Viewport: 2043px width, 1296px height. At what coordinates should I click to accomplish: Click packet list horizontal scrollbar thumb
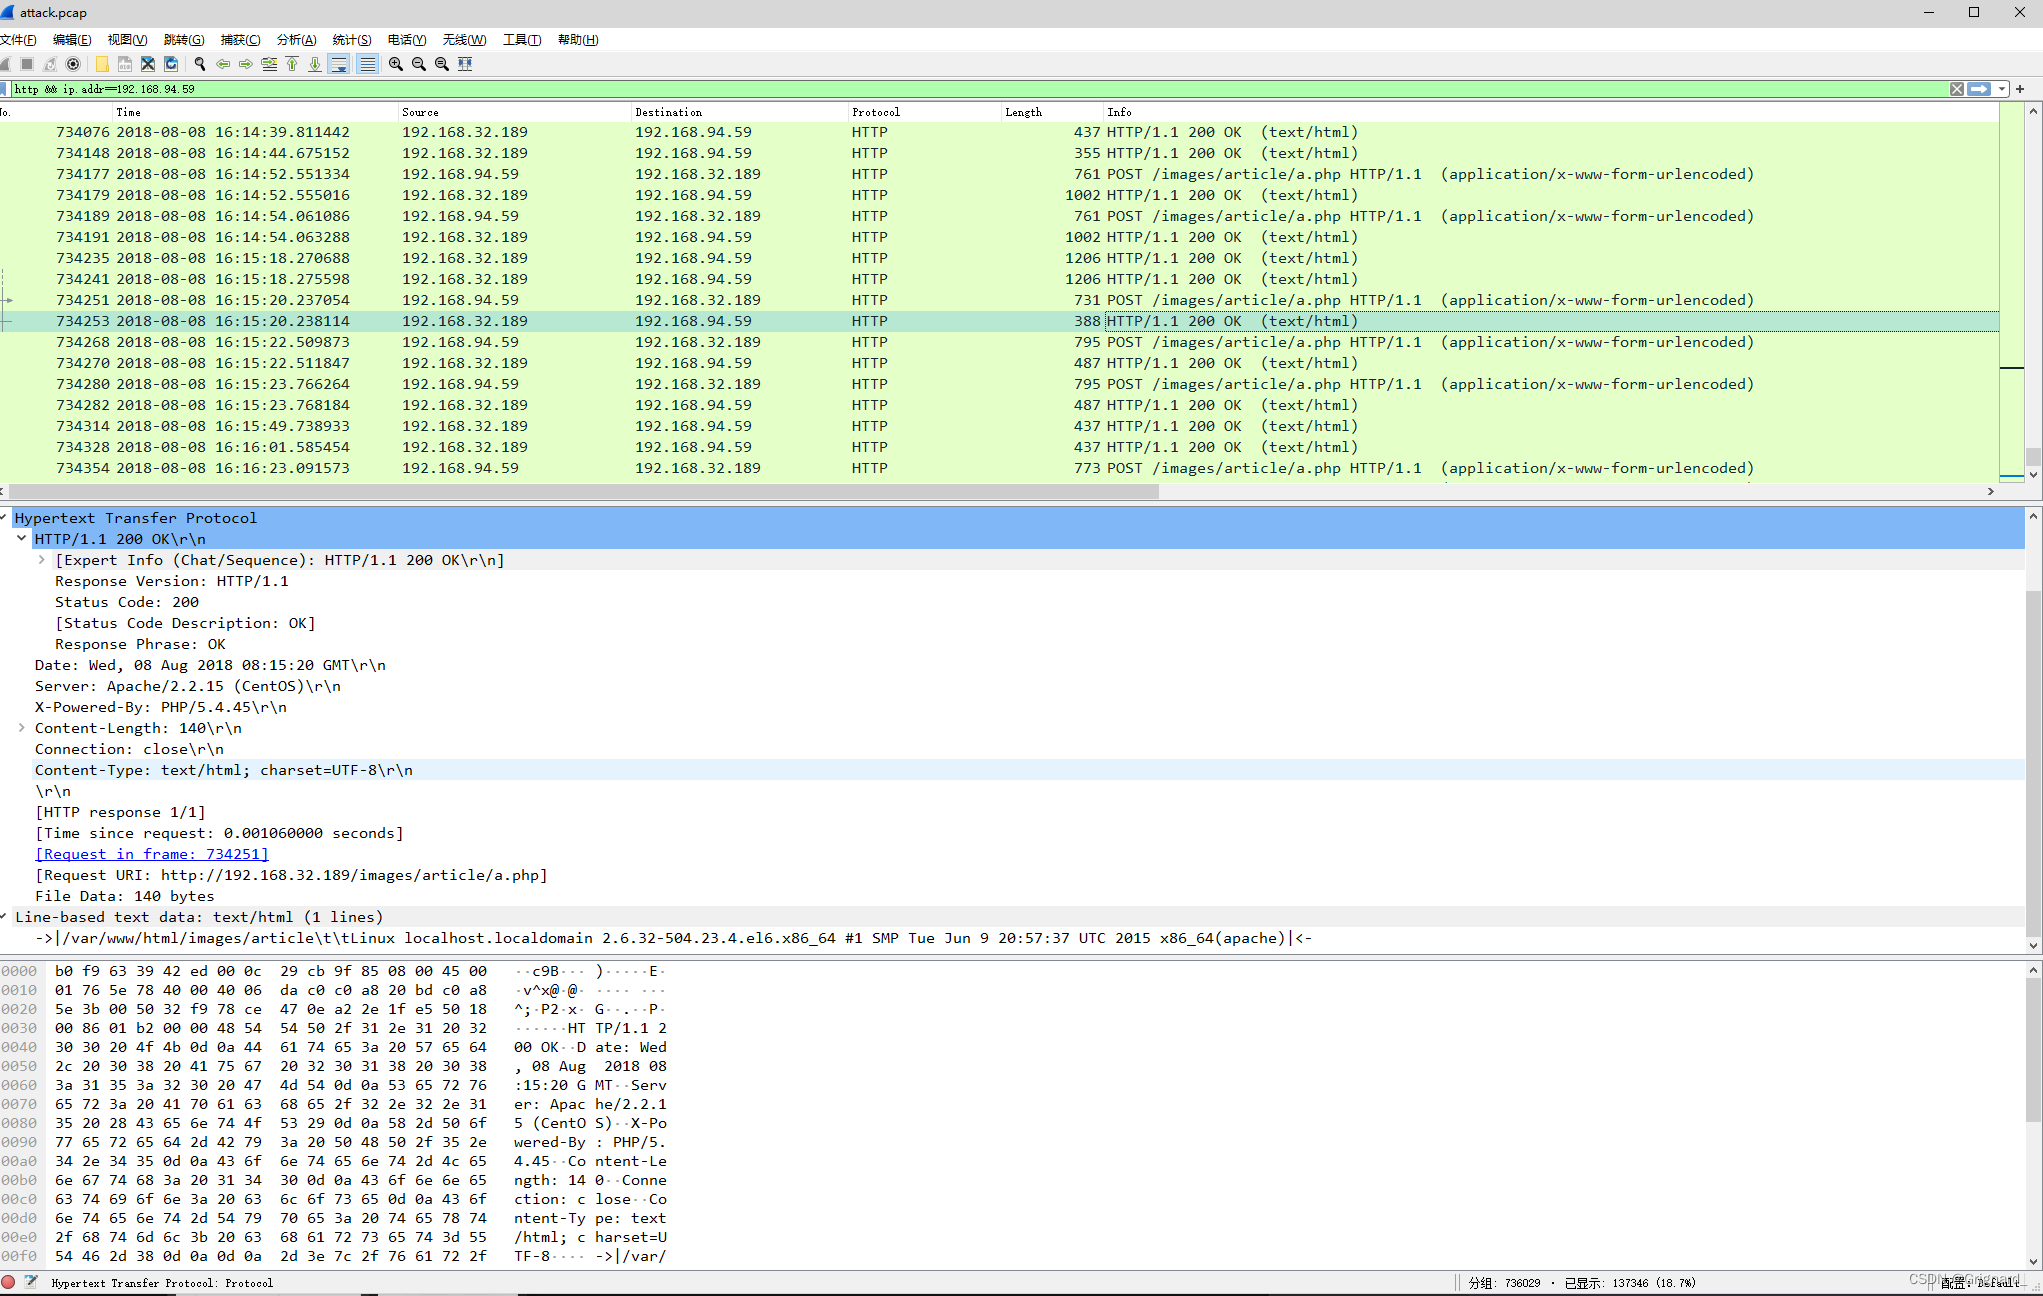(x=583, y=491)
